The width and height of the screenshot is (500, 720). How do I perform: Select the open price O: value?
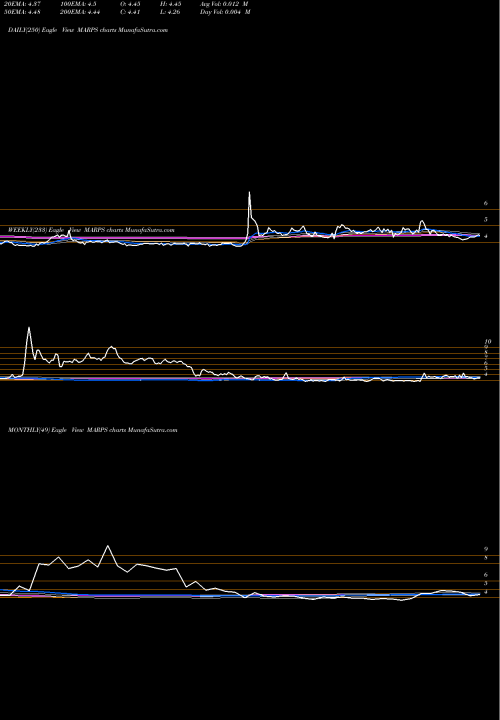[x=130, y=4]
